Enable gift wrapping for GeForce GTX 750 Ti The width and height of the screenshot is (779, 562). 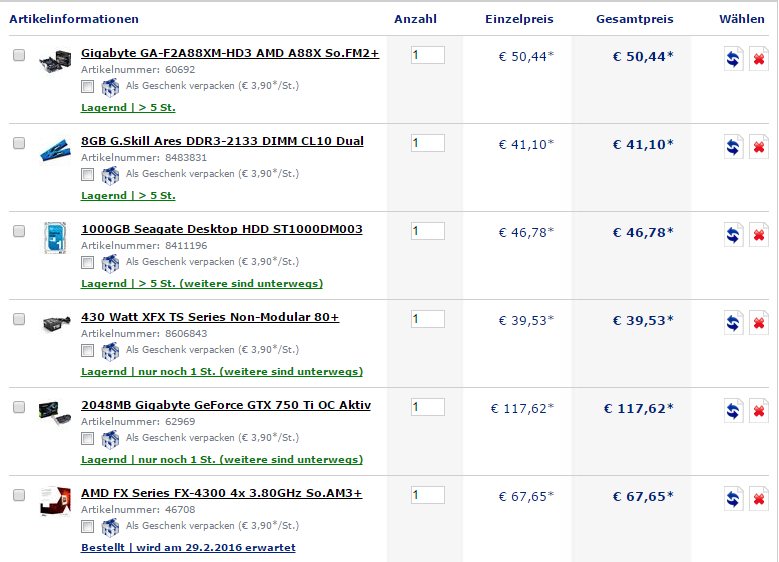pyautogui.click(x=87, y=438)
